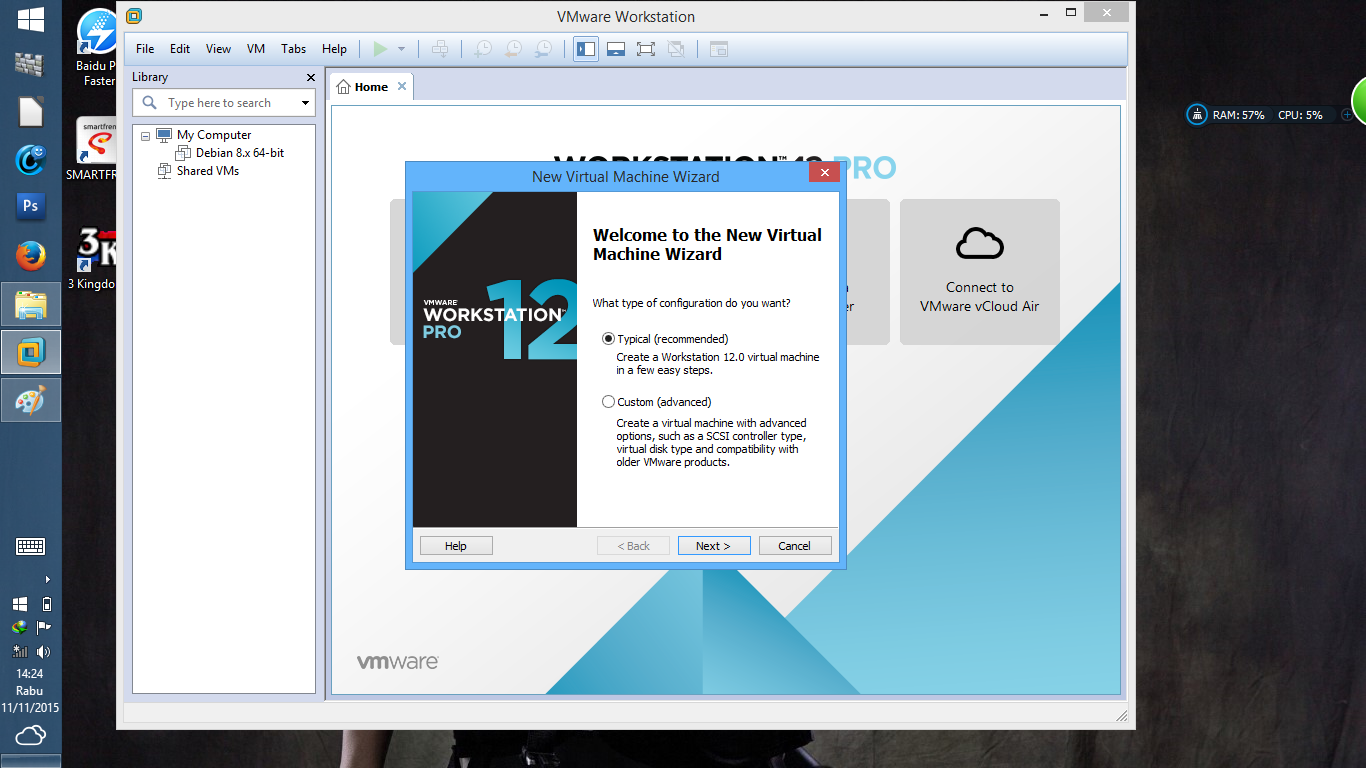The image size is (1366, 768).
Task: Click the Windows Start button
Action: tap(30, 19)
